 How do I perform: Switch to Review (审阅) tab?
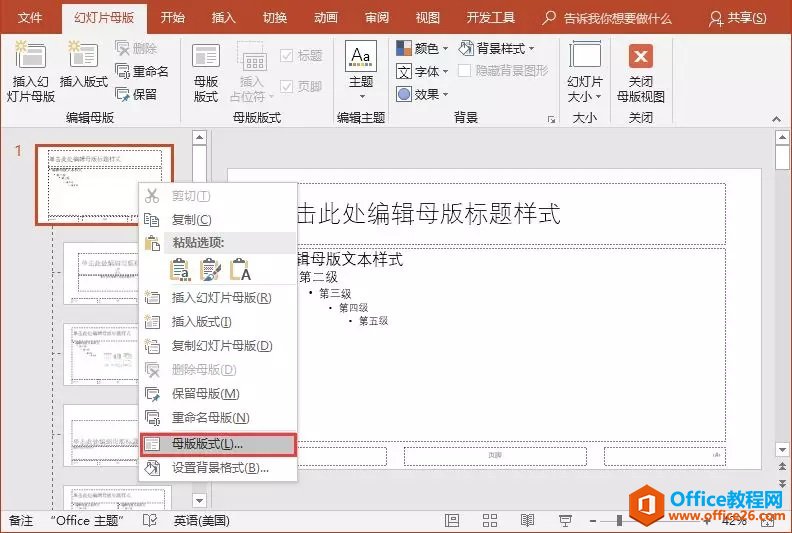pyautogui.click(x=377, y=18)
